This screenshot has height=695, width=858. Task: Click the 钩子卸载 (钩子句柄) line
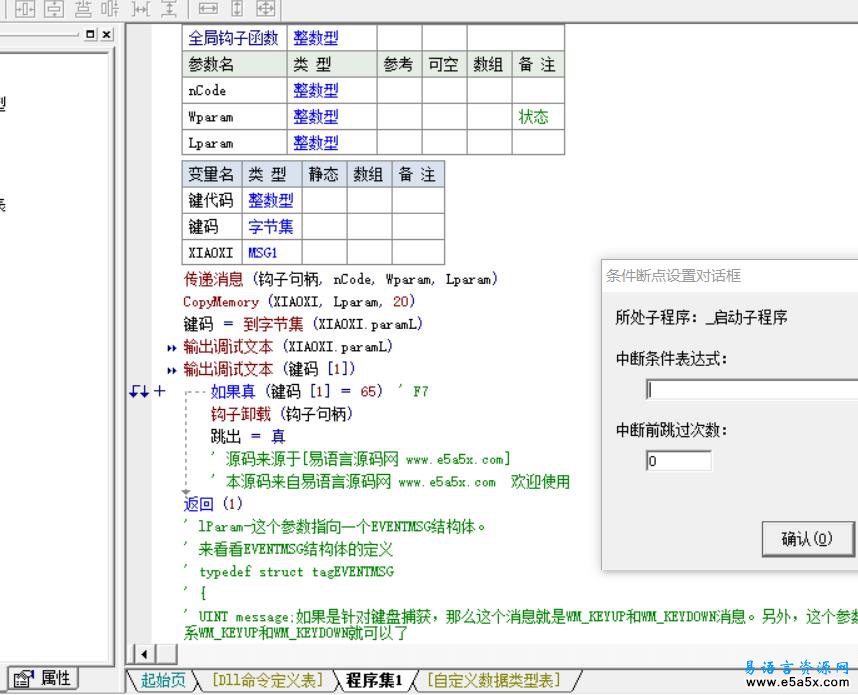(x=282, y=414)
